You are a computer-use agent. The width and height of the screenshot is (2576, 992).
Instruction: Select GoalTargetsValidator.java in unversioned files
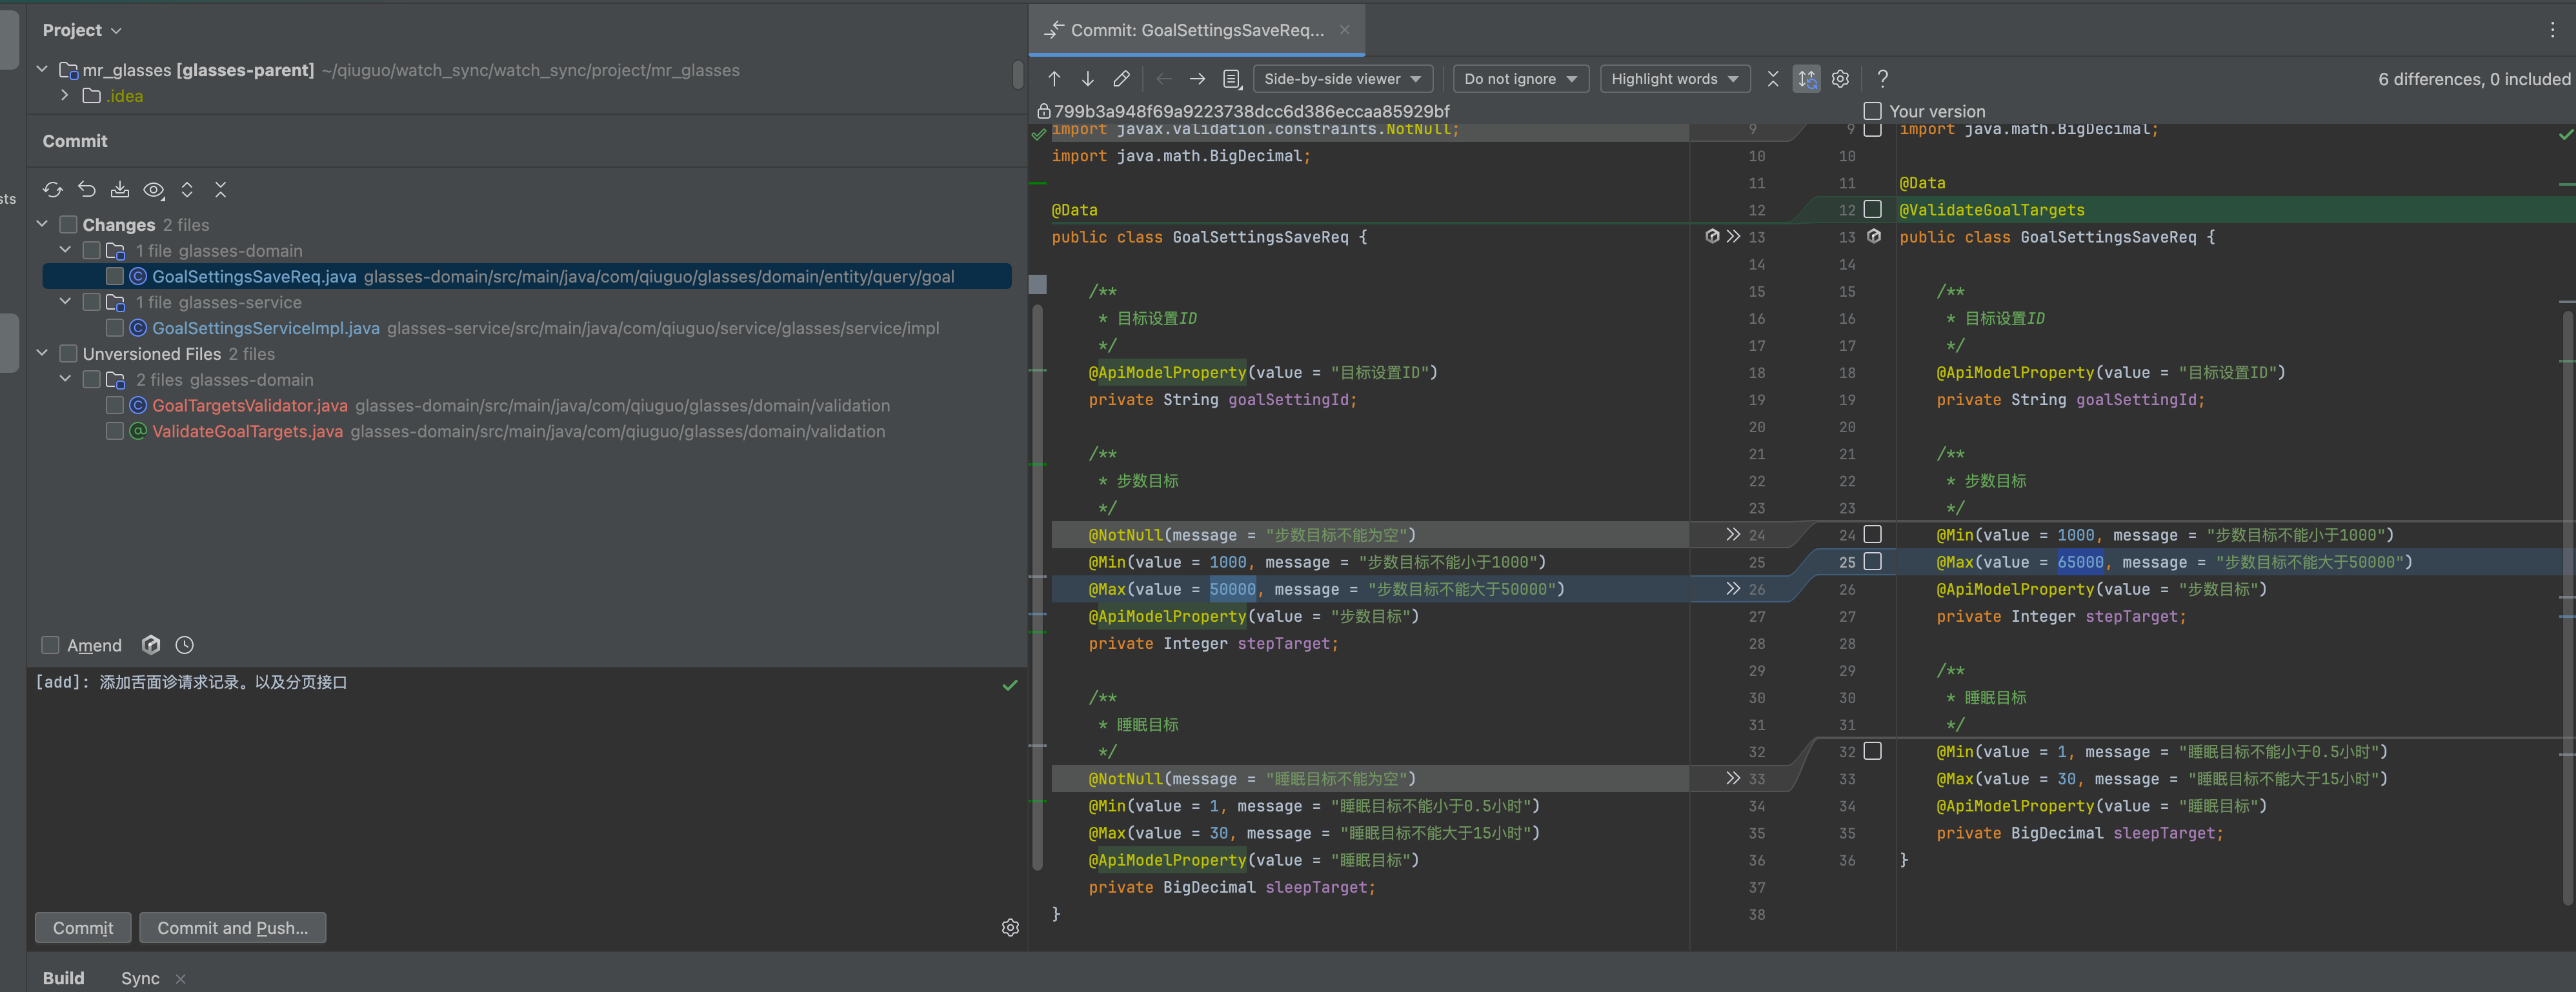[250, 405]
